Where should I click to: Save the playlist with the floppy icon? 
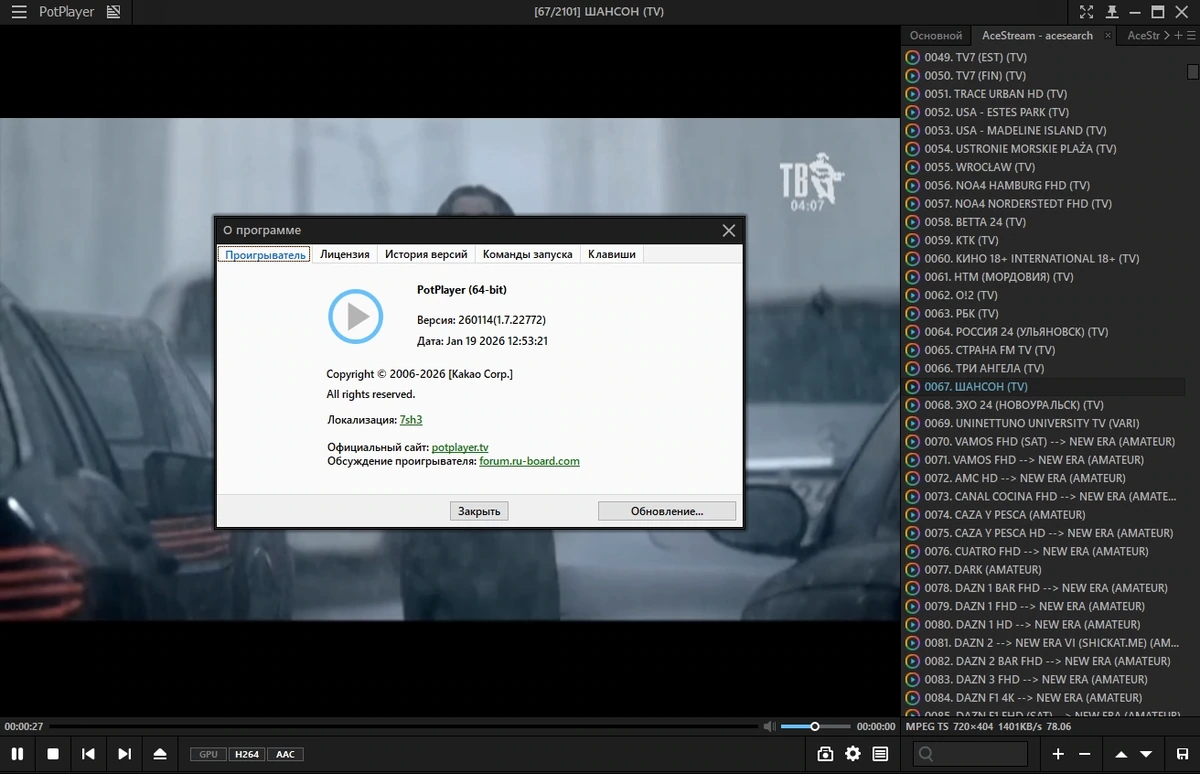tap(1182, 754)
